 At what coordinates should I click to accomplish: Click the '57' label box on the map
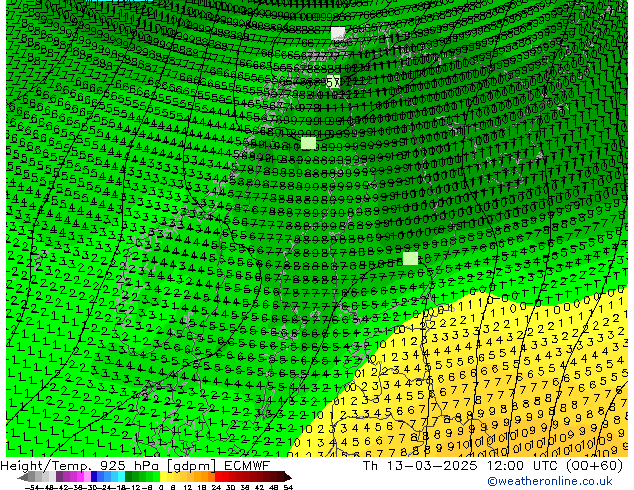pos(333,82)
